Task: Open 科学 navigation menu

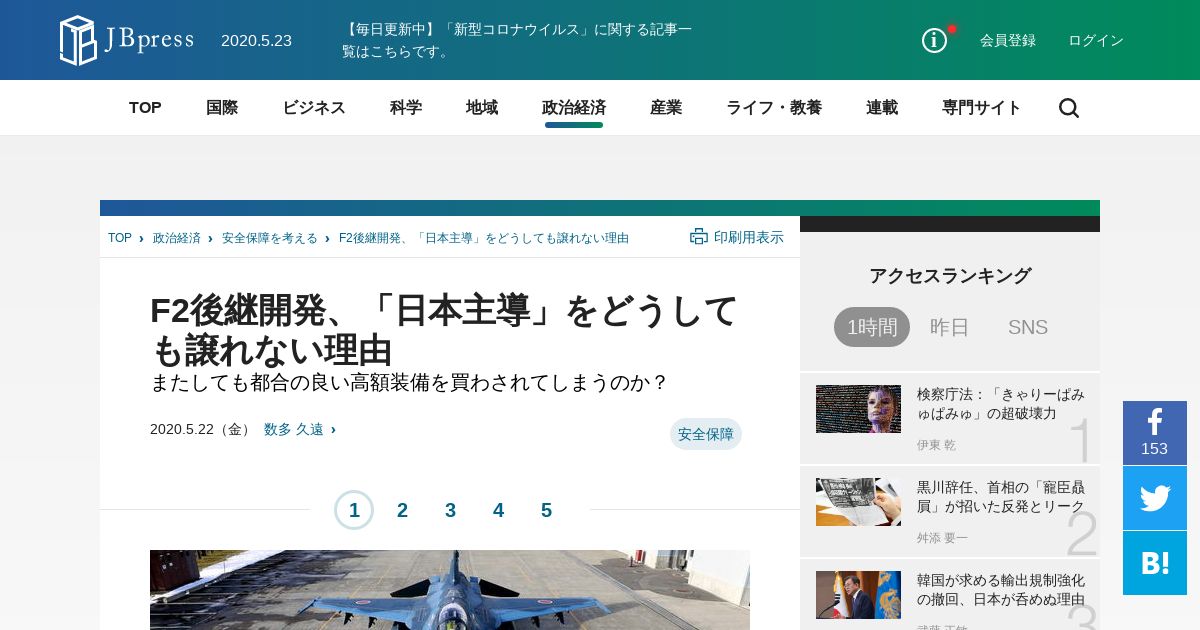Action: pyautogui.click(x=406, y=108)
